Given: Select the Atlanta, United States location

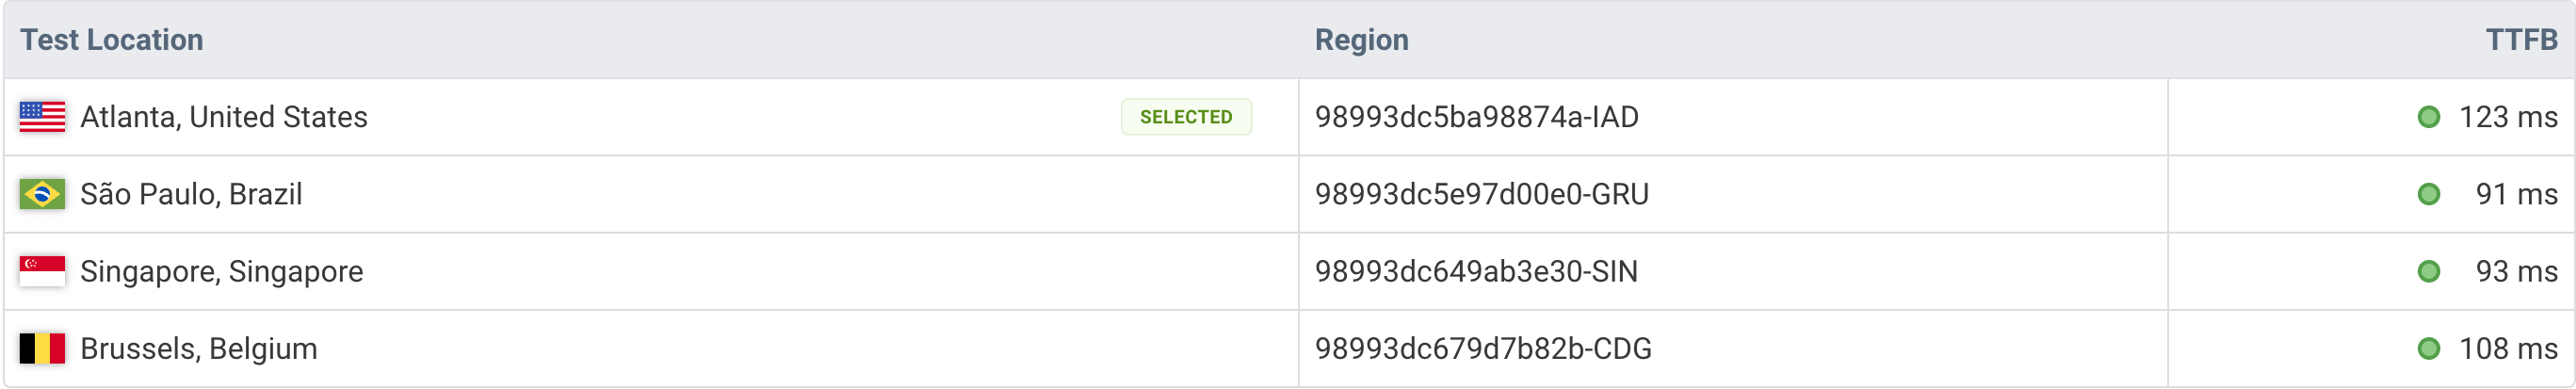Looking at the screenshot, I should (x=224, y=117).
